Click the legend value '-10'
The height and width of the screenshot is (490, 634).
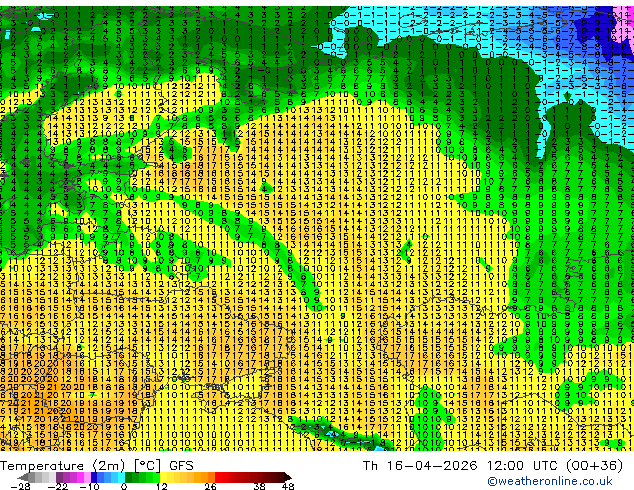[x=89, y=486]
